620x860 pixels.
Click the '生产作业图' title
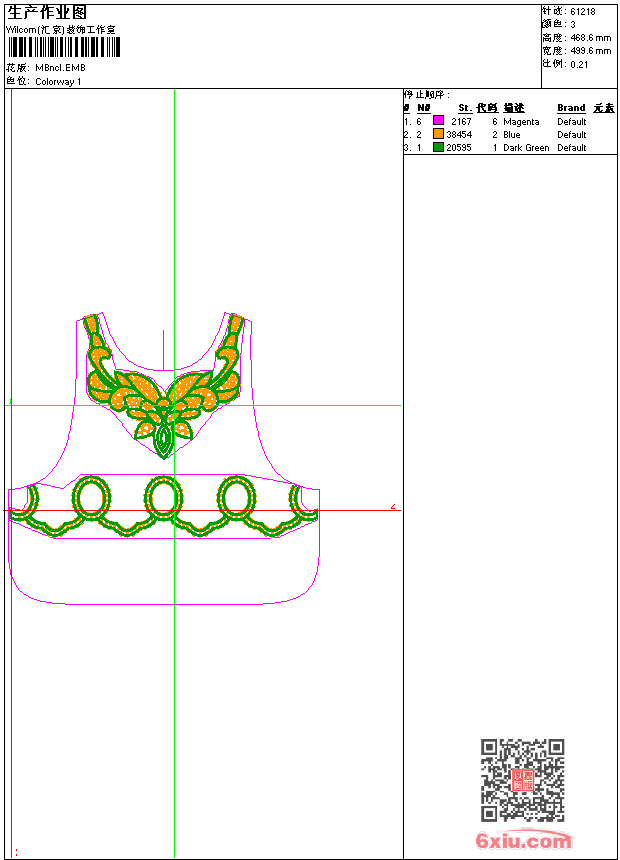pos(47,12)
